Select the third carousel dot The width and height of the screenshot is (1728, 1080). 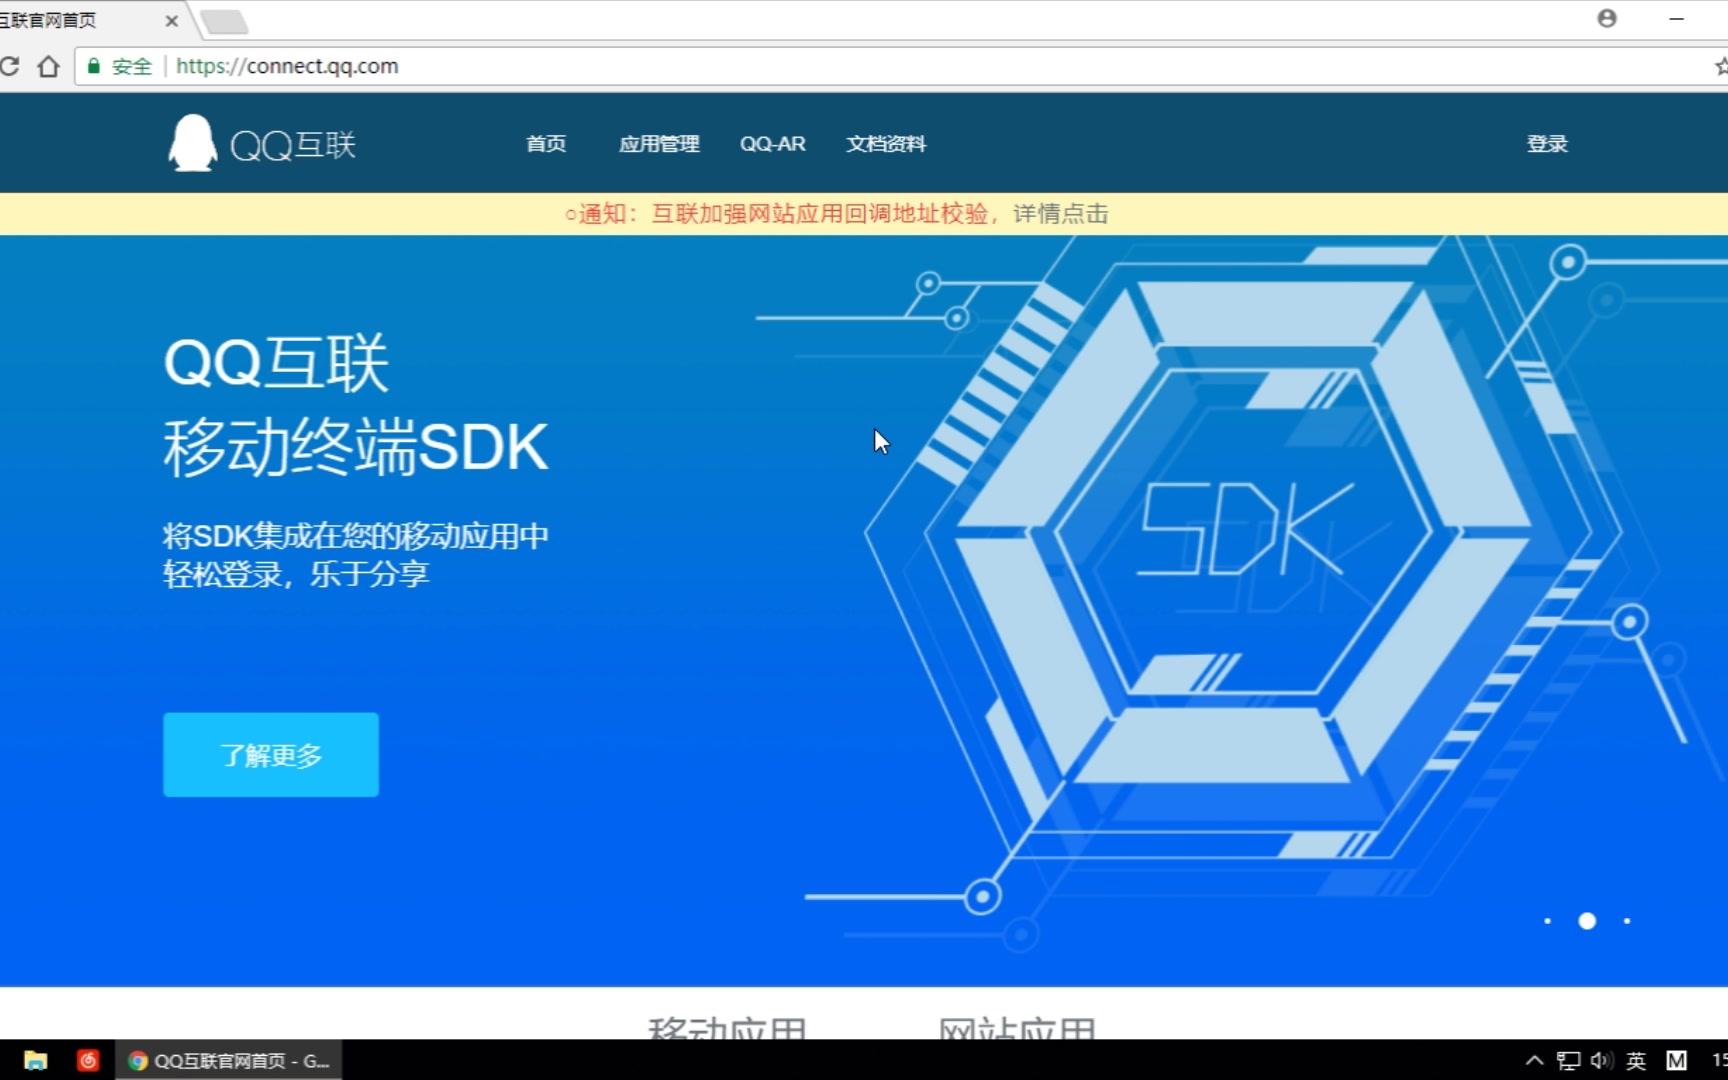click(x=1626, y=921)
